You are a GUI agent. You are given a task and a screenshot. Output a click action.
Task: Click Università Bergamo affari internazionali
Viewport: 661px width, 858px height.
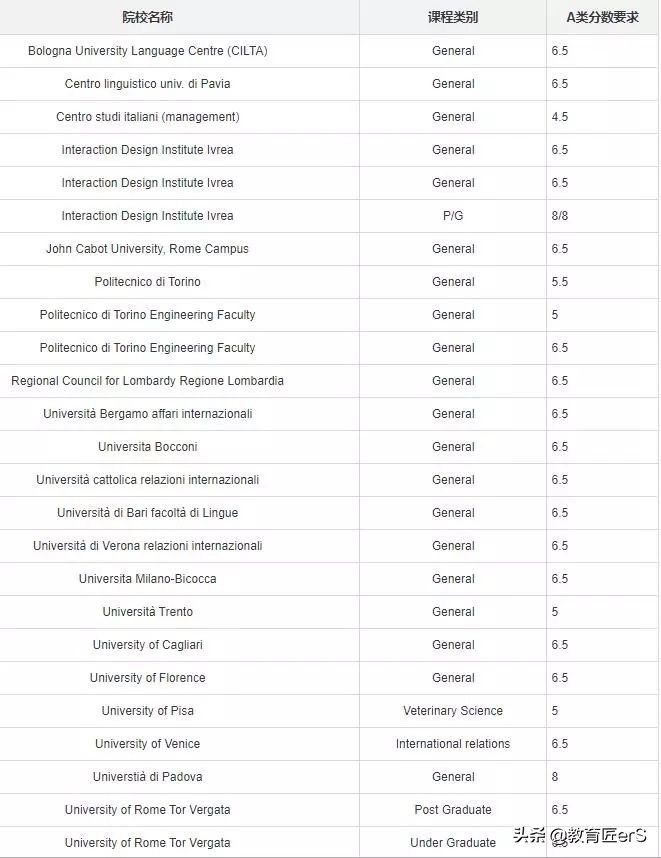click(x=148, y=414)
